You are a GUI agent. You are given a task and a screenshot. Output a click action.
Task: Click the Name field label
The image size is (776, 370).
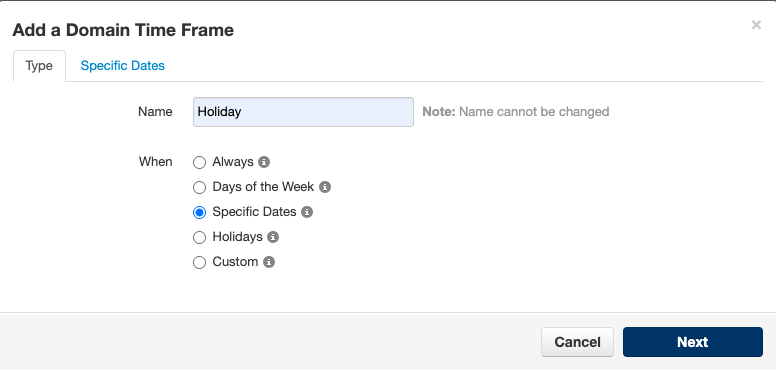[x=155, y=112]
